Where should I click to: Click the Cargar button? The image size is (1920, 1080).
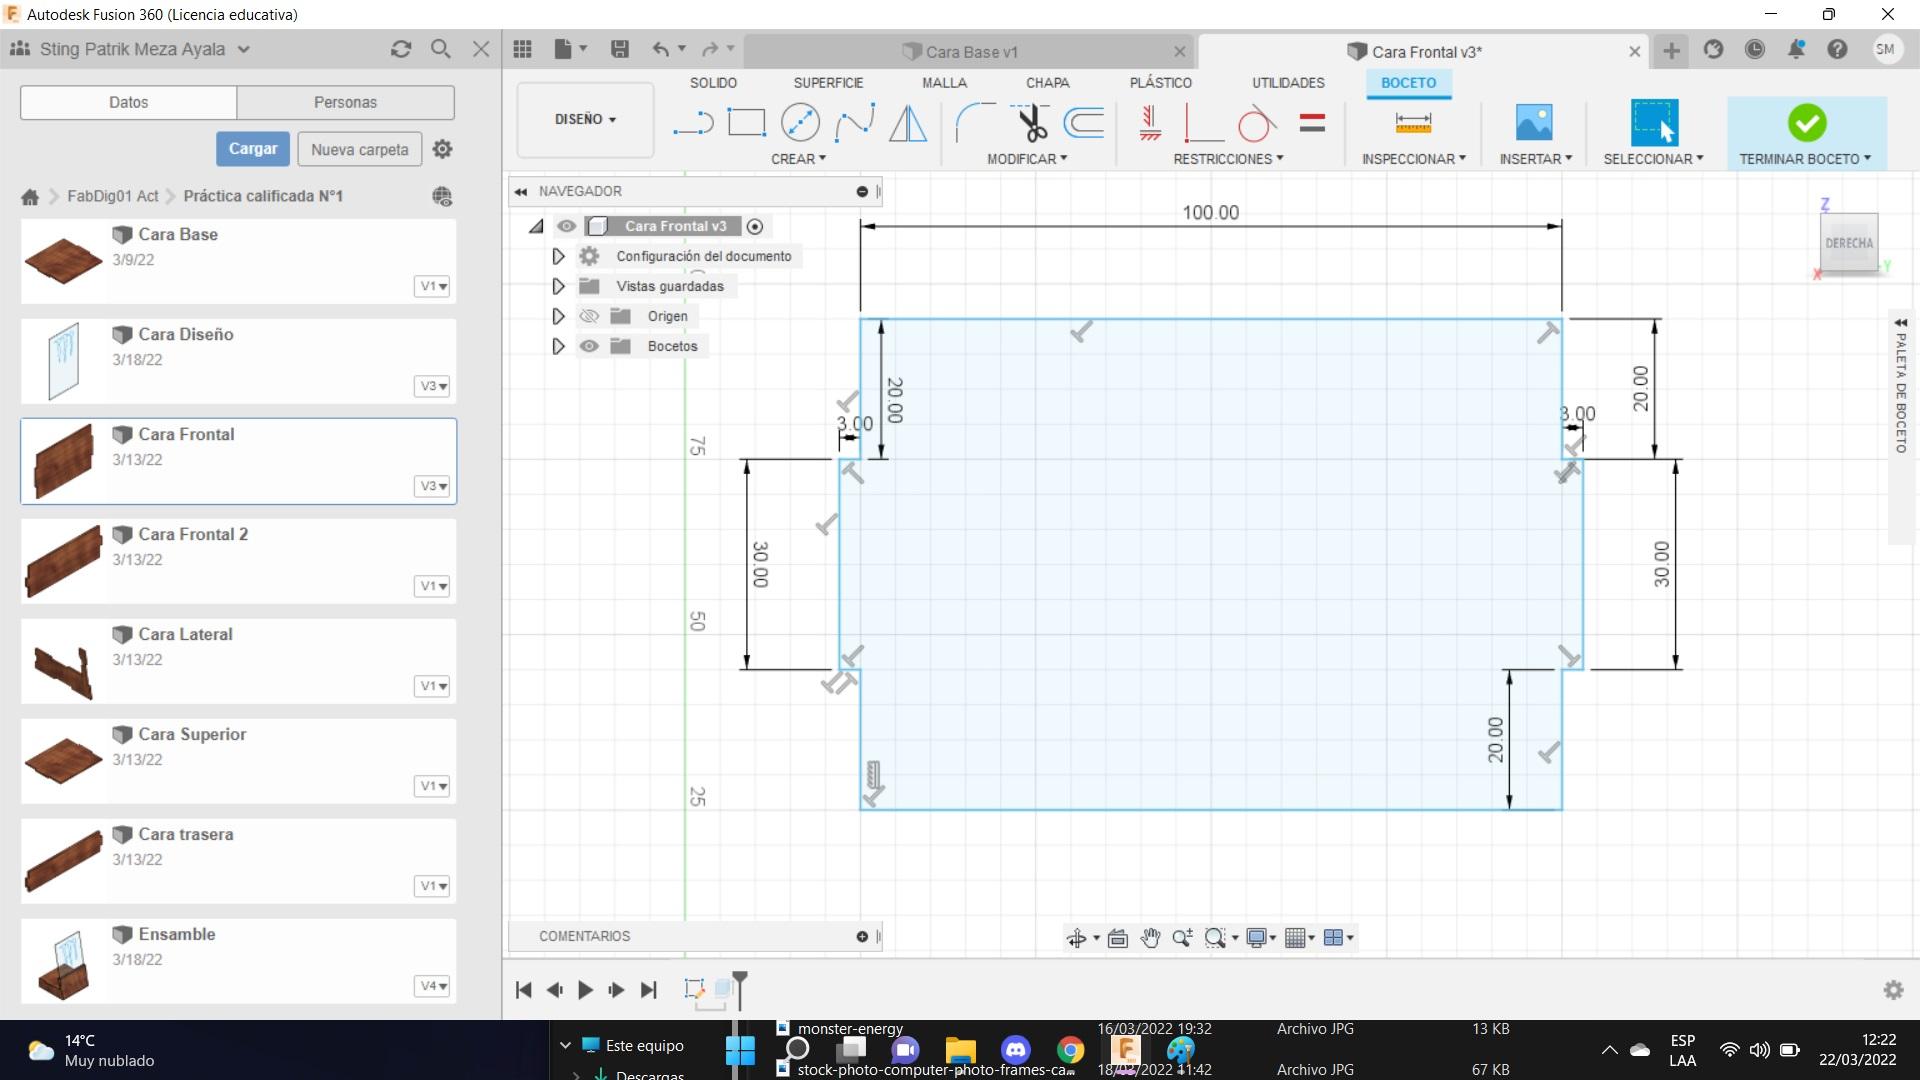pos(253,149)
